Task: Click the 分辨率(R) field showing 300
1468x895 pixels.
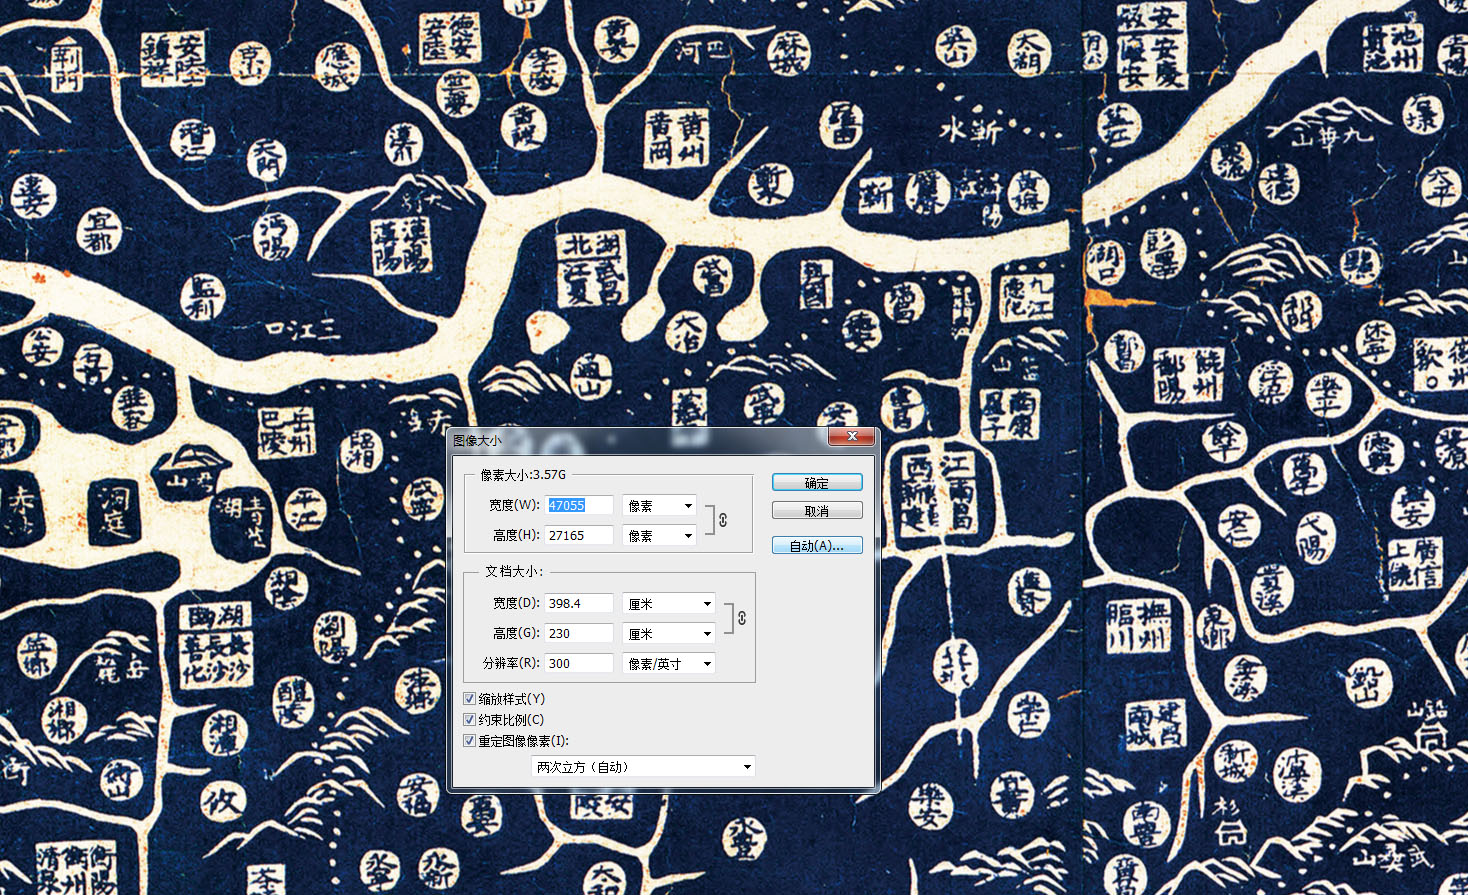Action: click(579, 663)
